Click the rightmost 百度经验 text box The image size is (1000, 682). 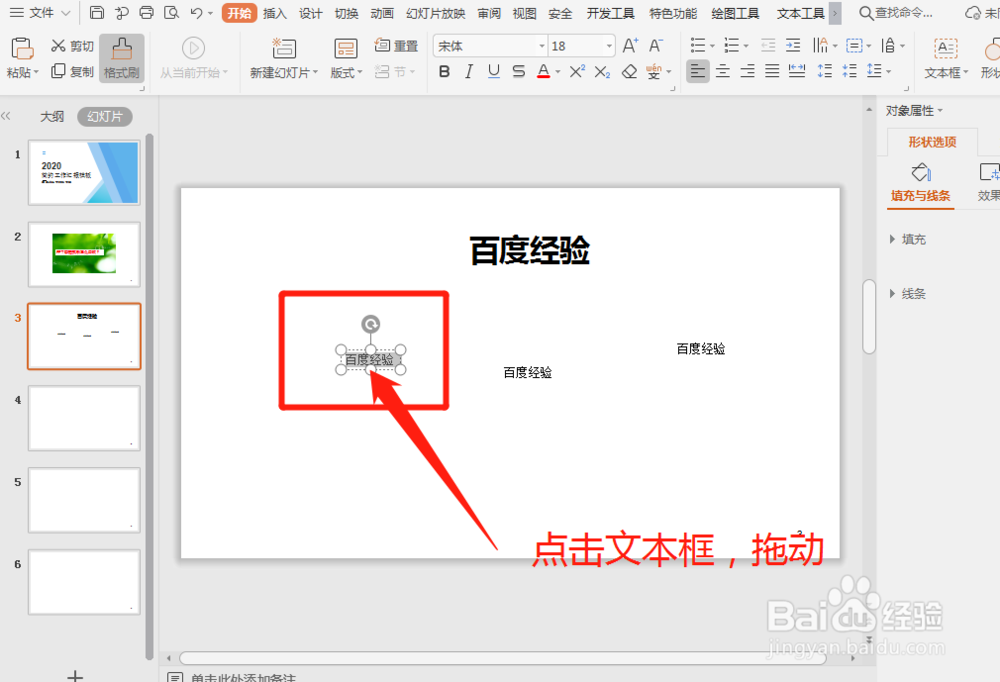tap(701, 348)
